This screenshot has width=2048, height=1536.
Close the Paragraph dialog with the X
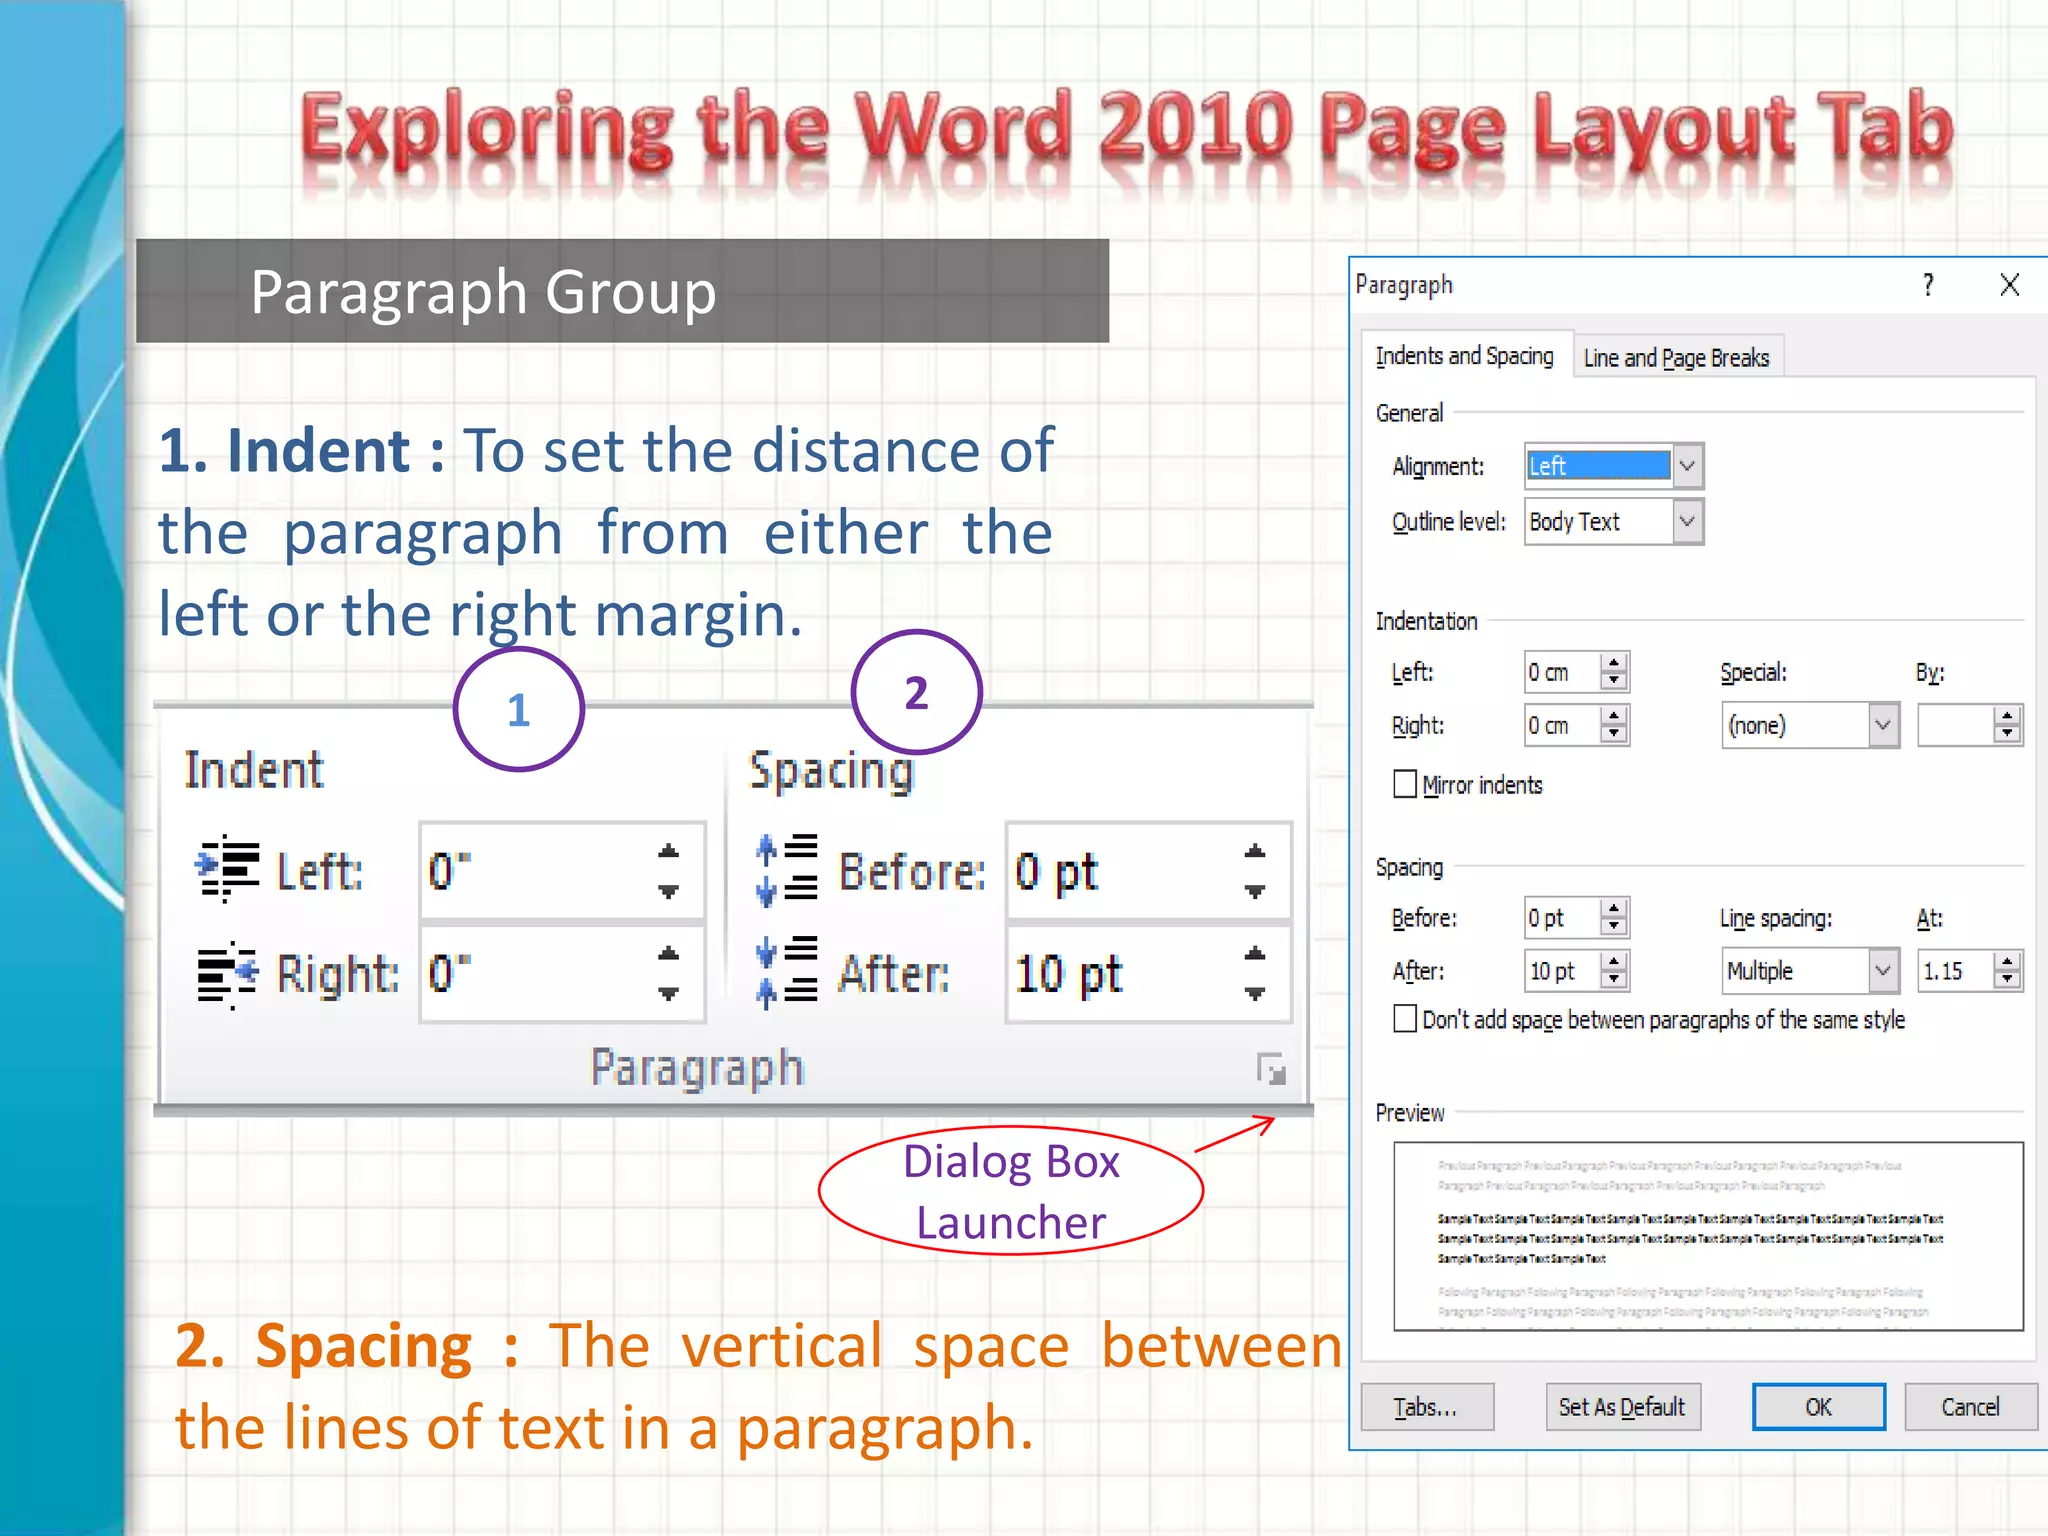click(2010, 286)
